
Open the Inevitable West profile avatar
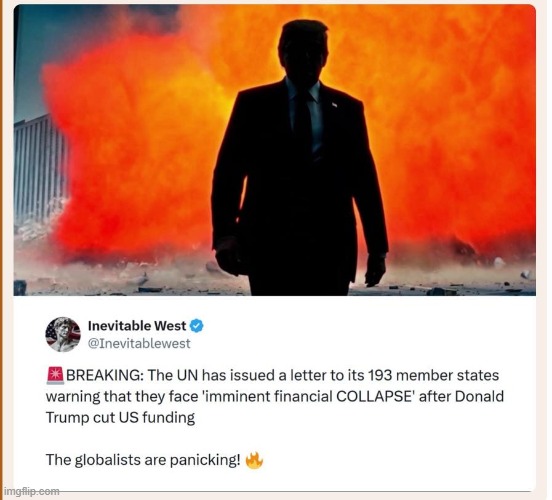(x=63, y=335)
